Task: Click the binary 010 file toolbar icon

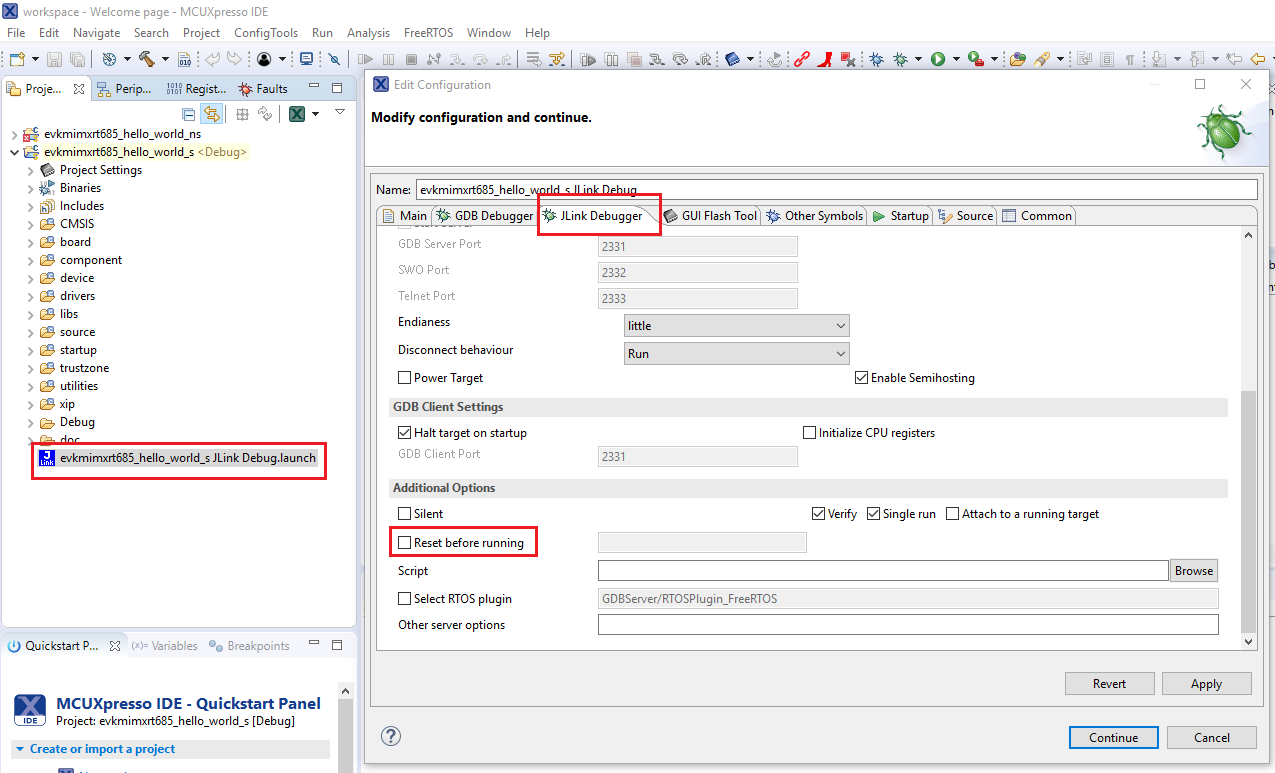Action: point(184,59)
